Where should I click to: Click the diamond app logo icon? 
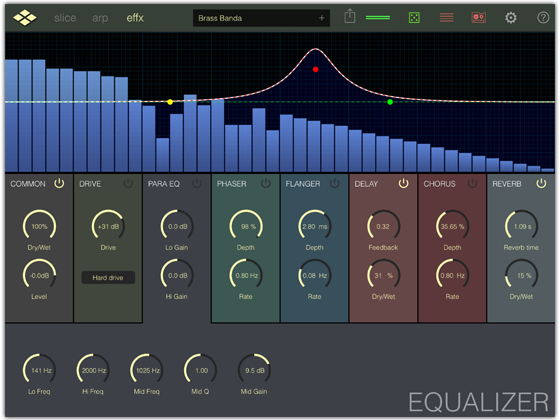[25, 18]
